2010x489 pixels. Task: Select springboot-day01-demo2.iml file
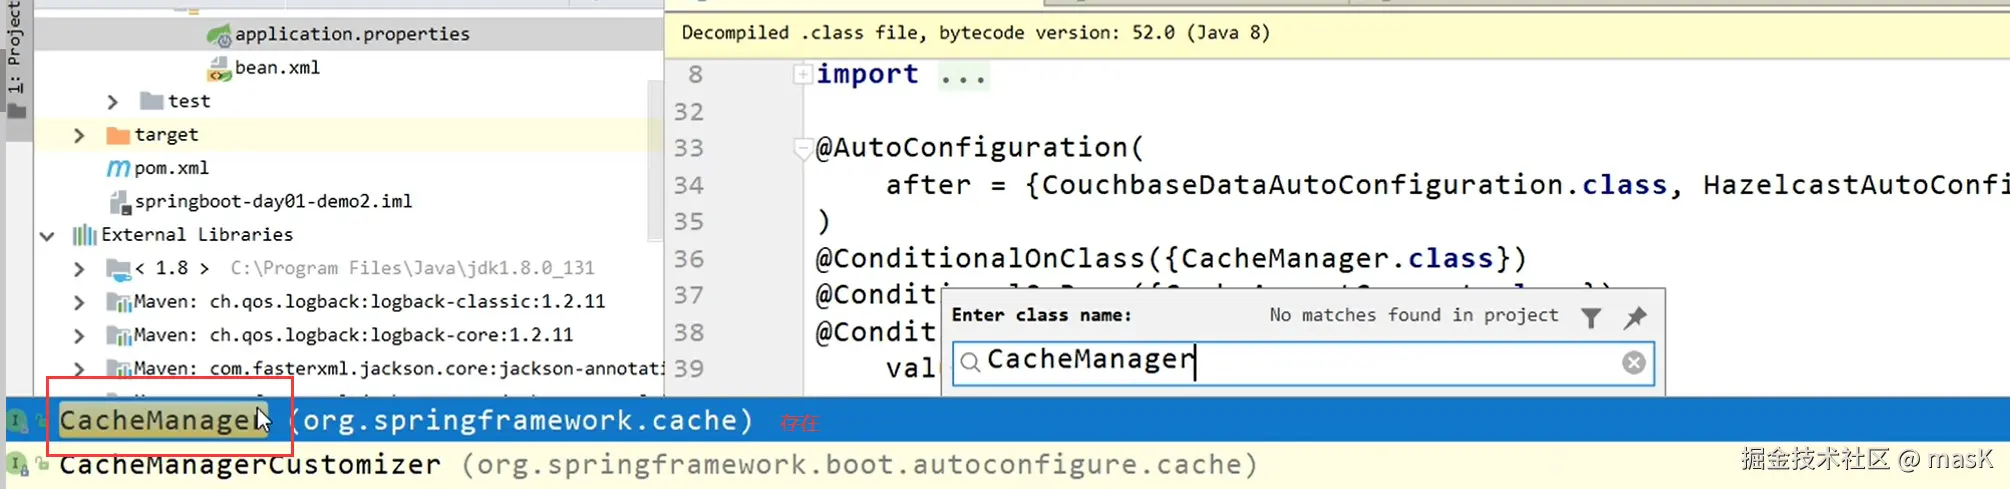click(273, 201)
